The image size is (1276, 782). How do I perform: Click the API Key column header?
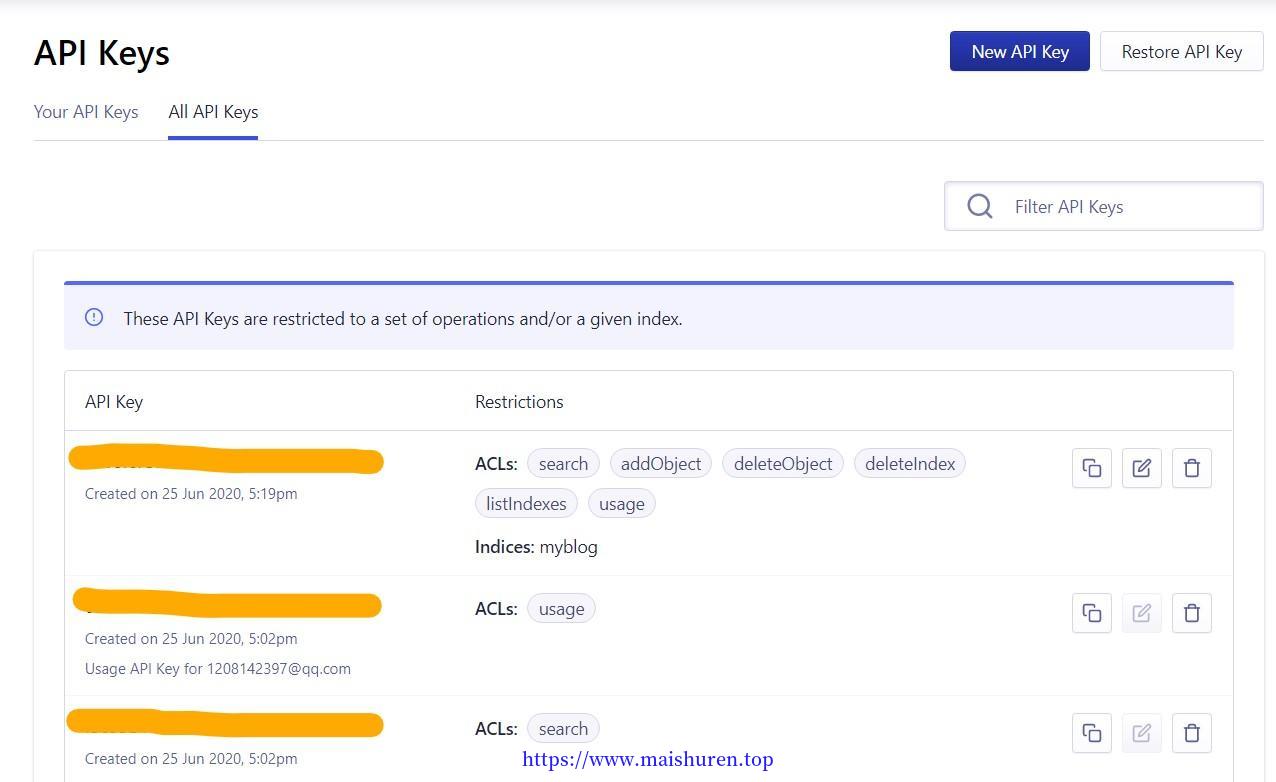point(114,402)
